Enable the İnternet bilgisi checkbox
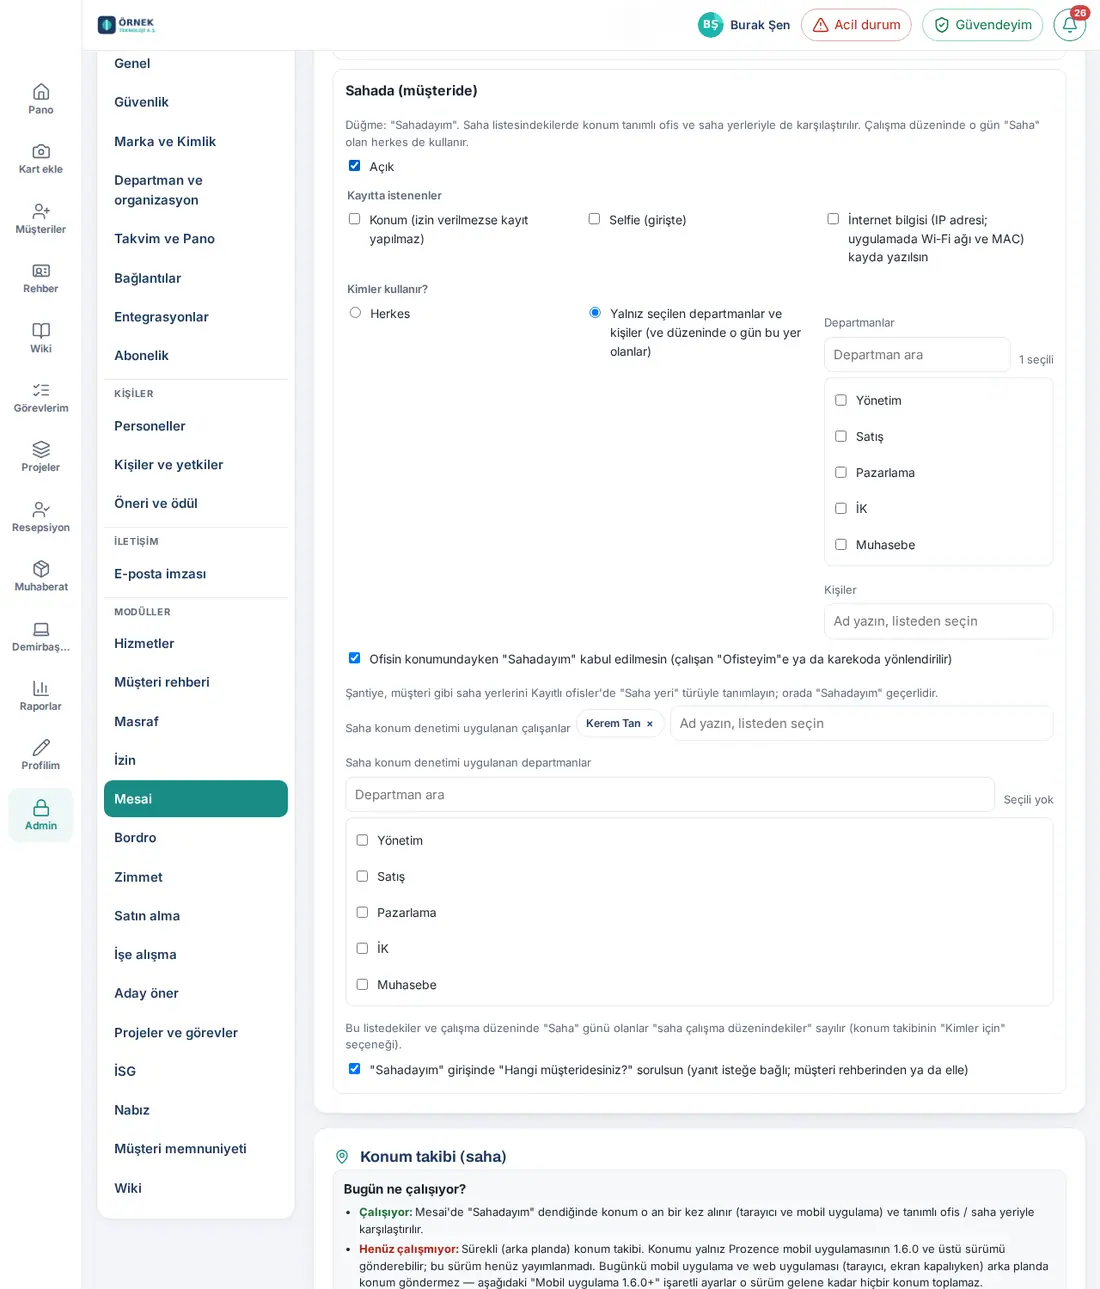 point(833,219)
